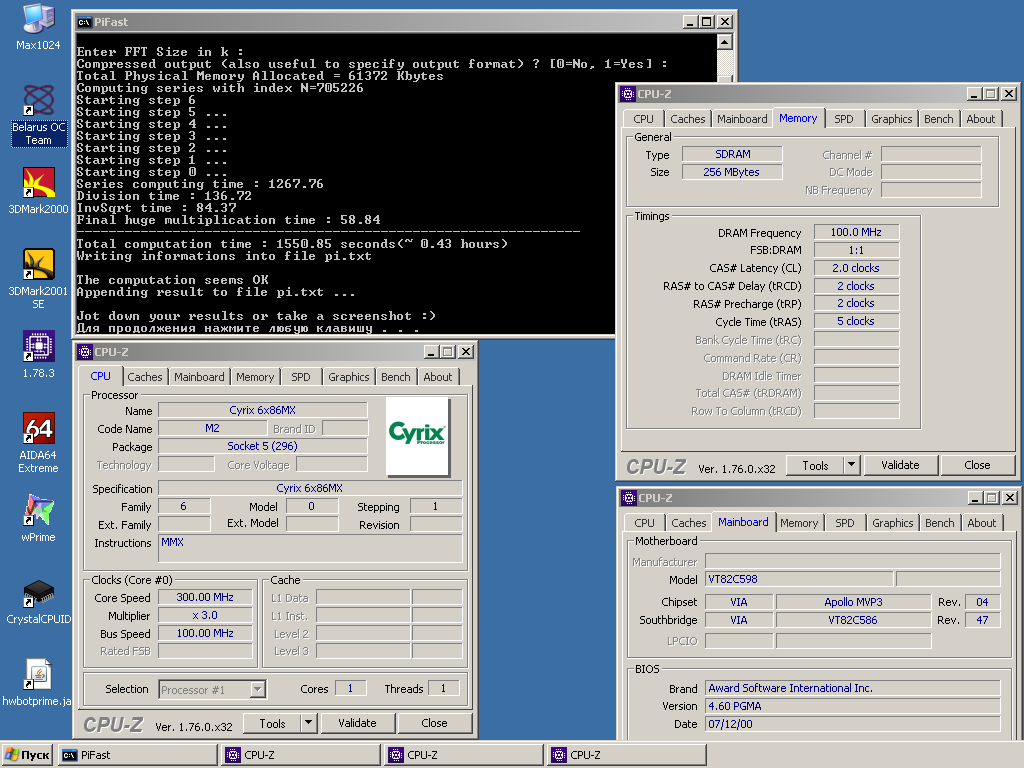Viewport: 1024px width, 768px height.
Task: Click Validate in CPU-Z CPU window
Action: pyautogui.click(x=357, y=724)
